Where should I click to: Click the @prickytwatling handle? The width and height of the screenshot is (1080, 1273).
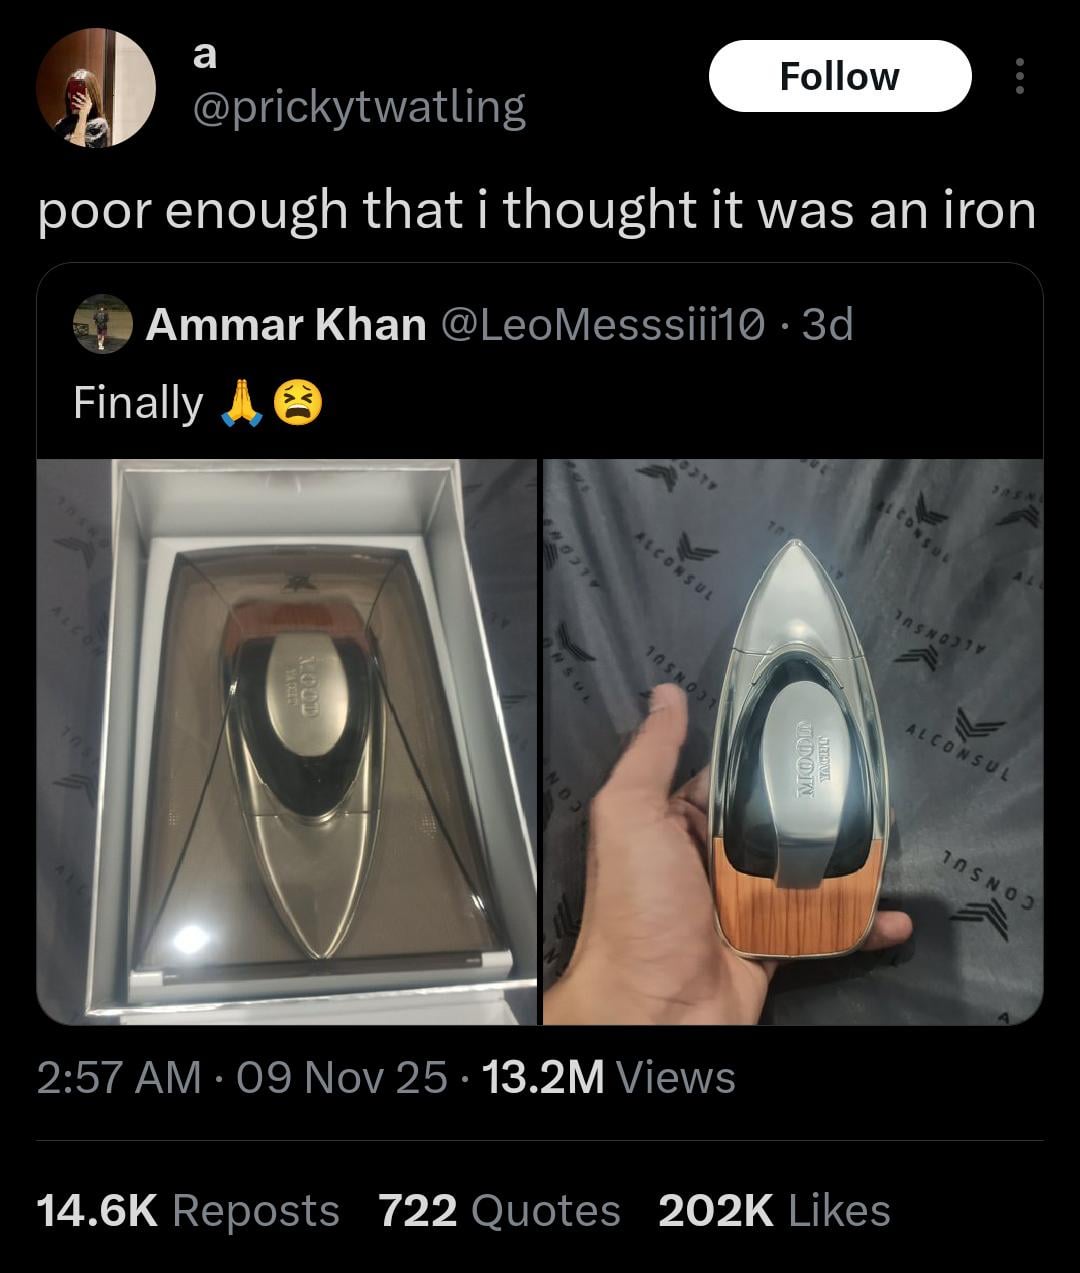(x=357, y=106)
